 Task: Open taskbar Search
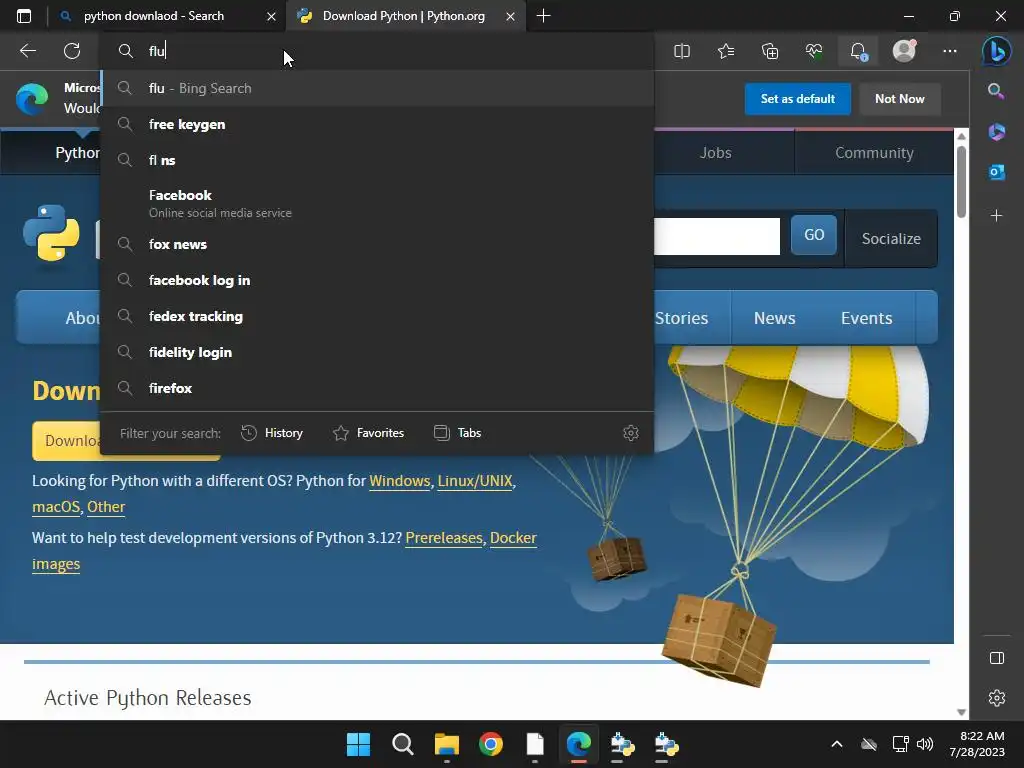click(x=402, y=744)
